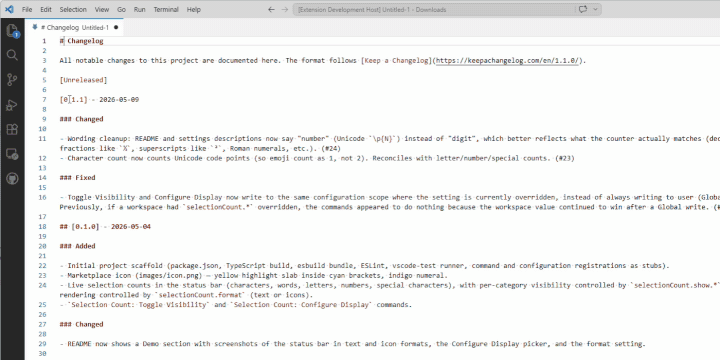This screenshot has height=360, width=720.
Task: Click '## [0.1.0]' heading on line 18
Action: [79, 226]
